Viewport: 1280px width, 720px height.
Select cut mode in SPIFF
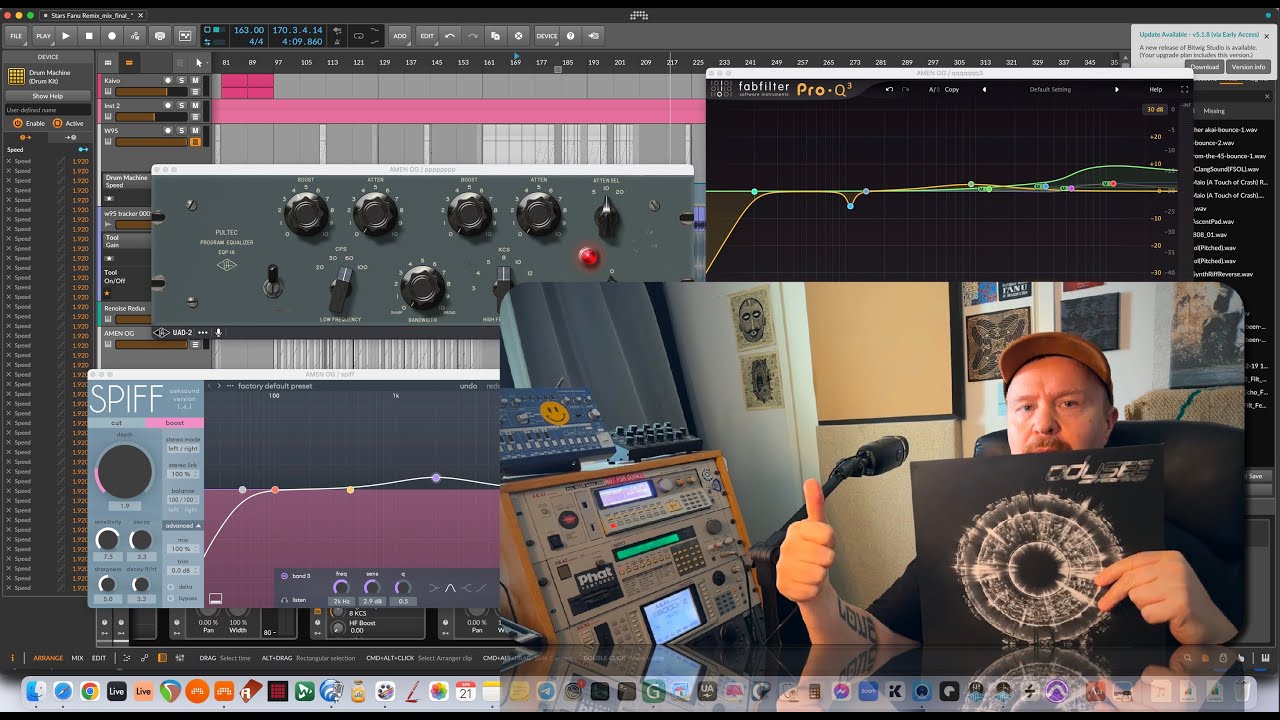(x=117, y=423)
